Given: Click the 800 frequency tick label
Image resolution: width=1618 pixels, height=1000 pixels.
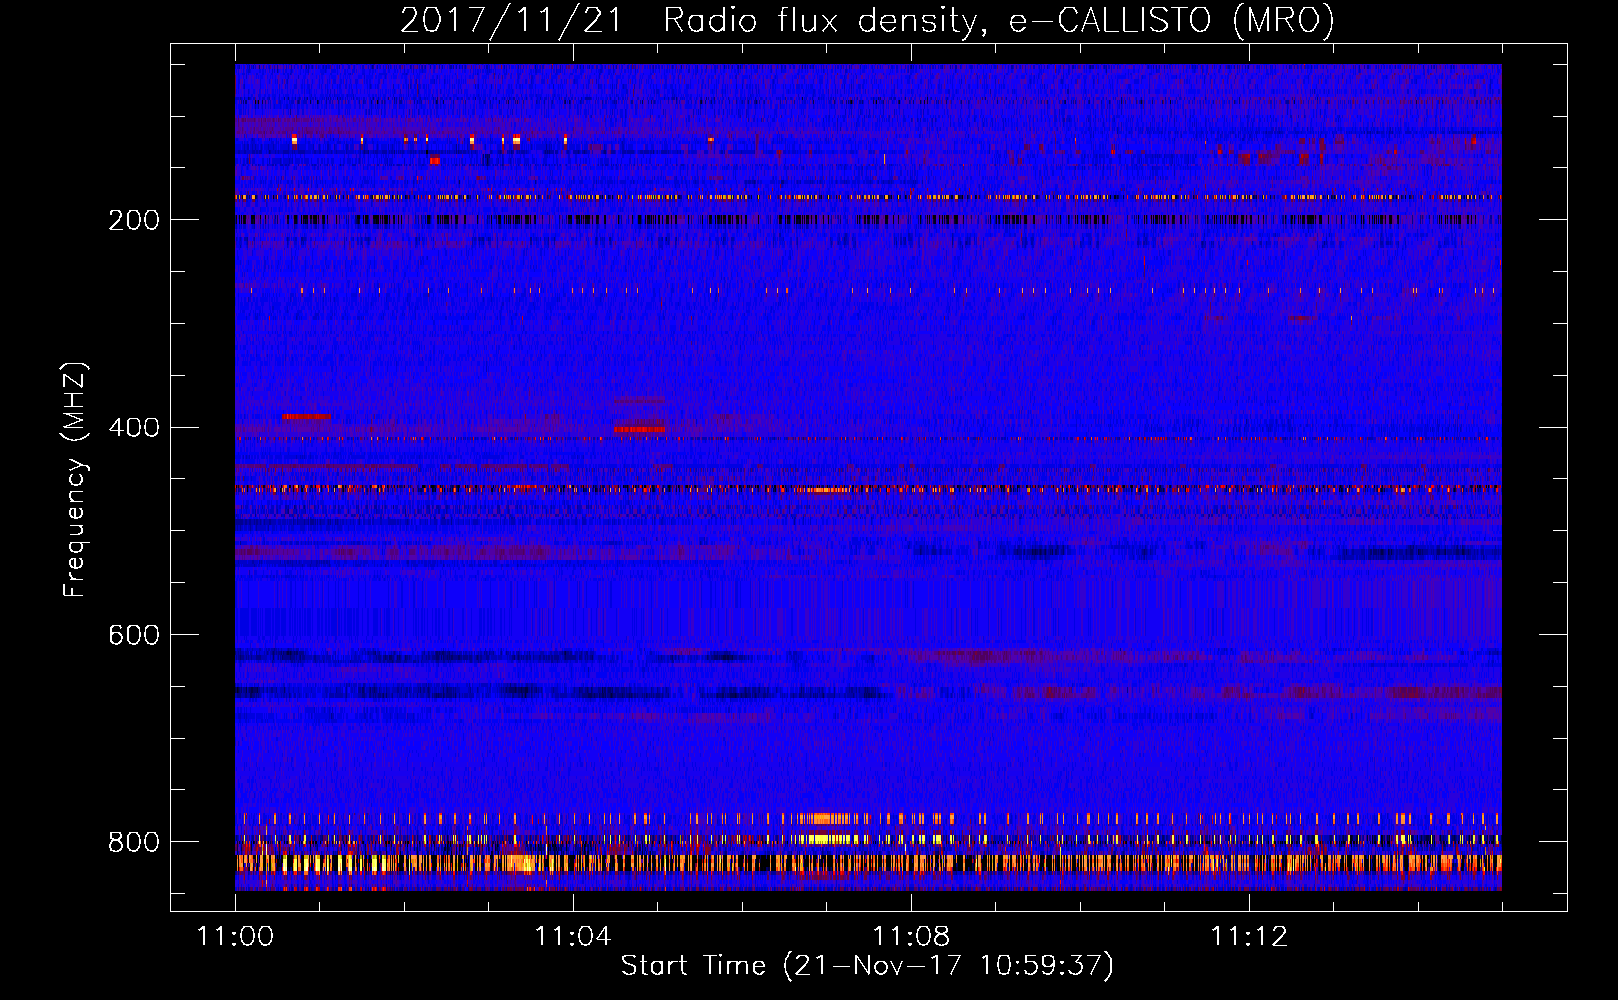Looking at the screenshot, I should pyautogui.click(x=134, y=842).
